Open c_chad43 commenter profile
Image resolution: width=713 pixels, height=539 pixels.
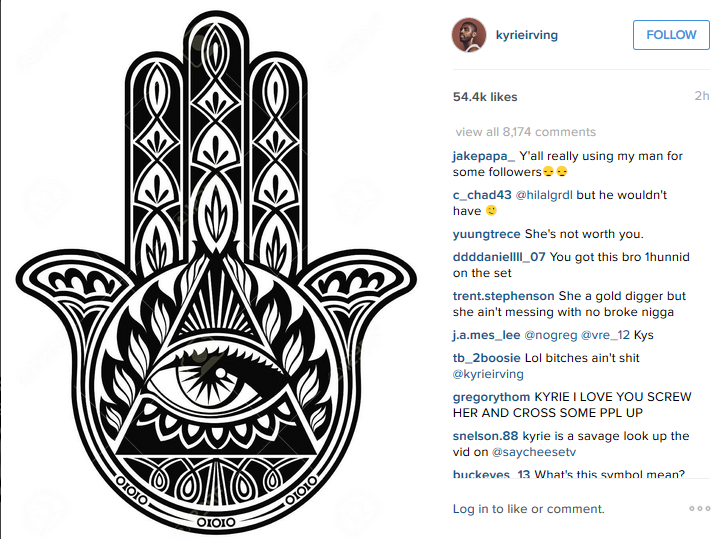coord(482,195)
